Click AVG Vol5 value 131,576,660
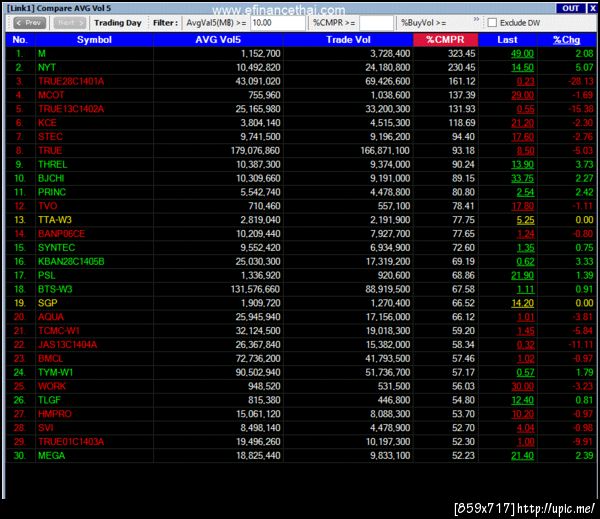Image resolution: width=600 pixels, height=519 pixels. pyautogui.click(x=255, y=289)
